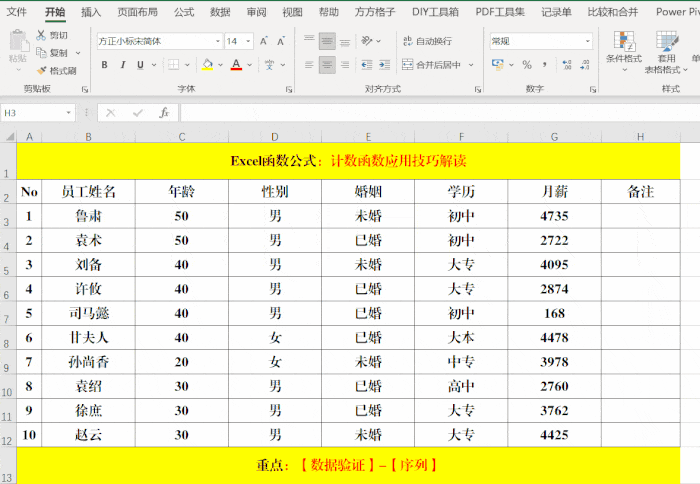This screenshot has width=700, height=484.
Task: Open font group dialog launcher
Action: click(x=289, y=90)
